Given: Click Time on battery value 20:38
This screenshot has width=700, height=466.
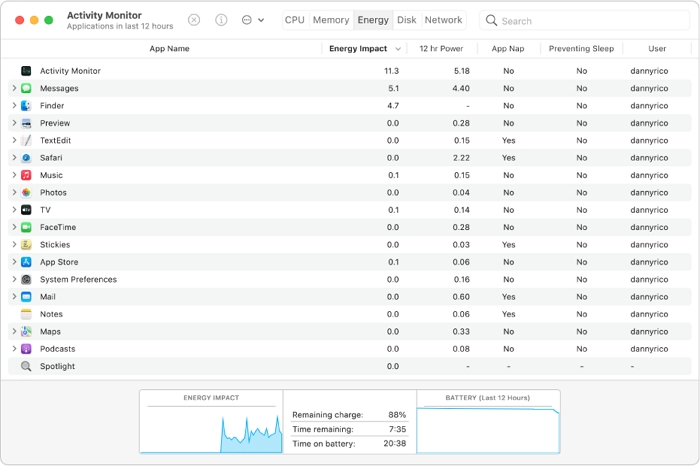Looking at the screenshot, I should tap(395, 444).
